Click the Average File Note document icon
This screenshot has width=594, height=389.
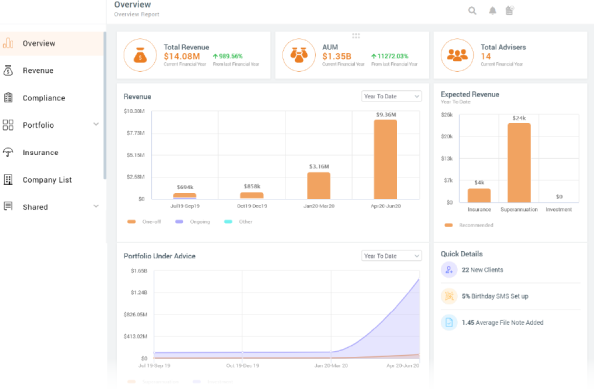tap(449, 323)
